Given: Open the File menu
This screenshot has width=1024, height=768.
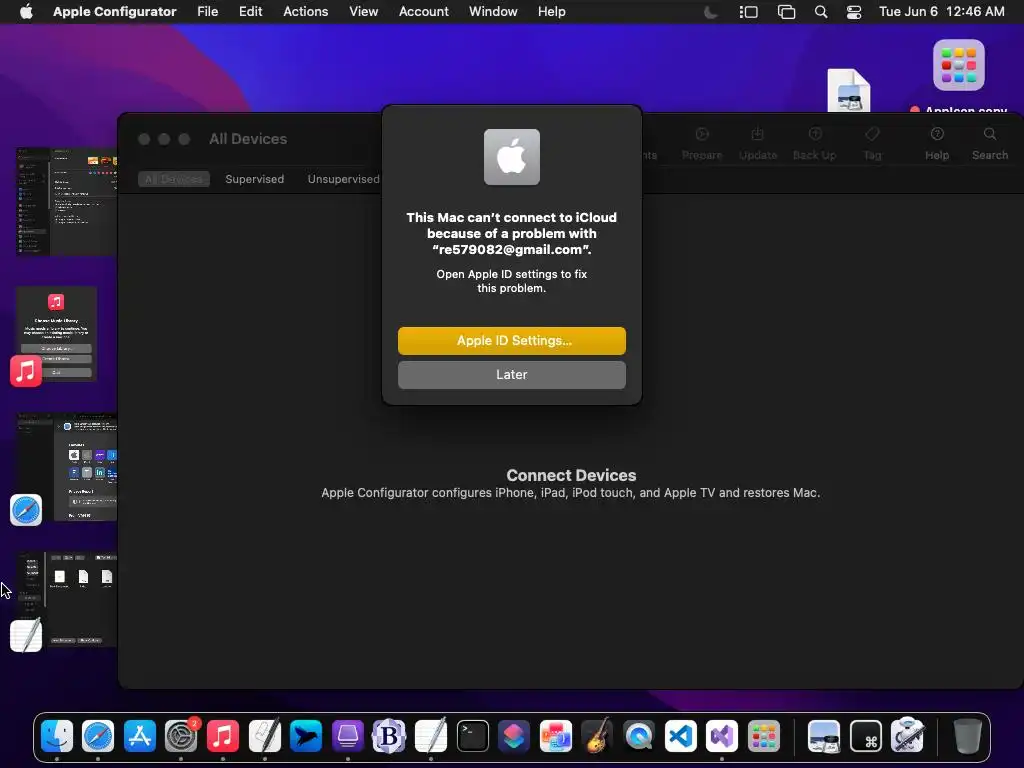Looking at the screenshot, I should point(208,12).
